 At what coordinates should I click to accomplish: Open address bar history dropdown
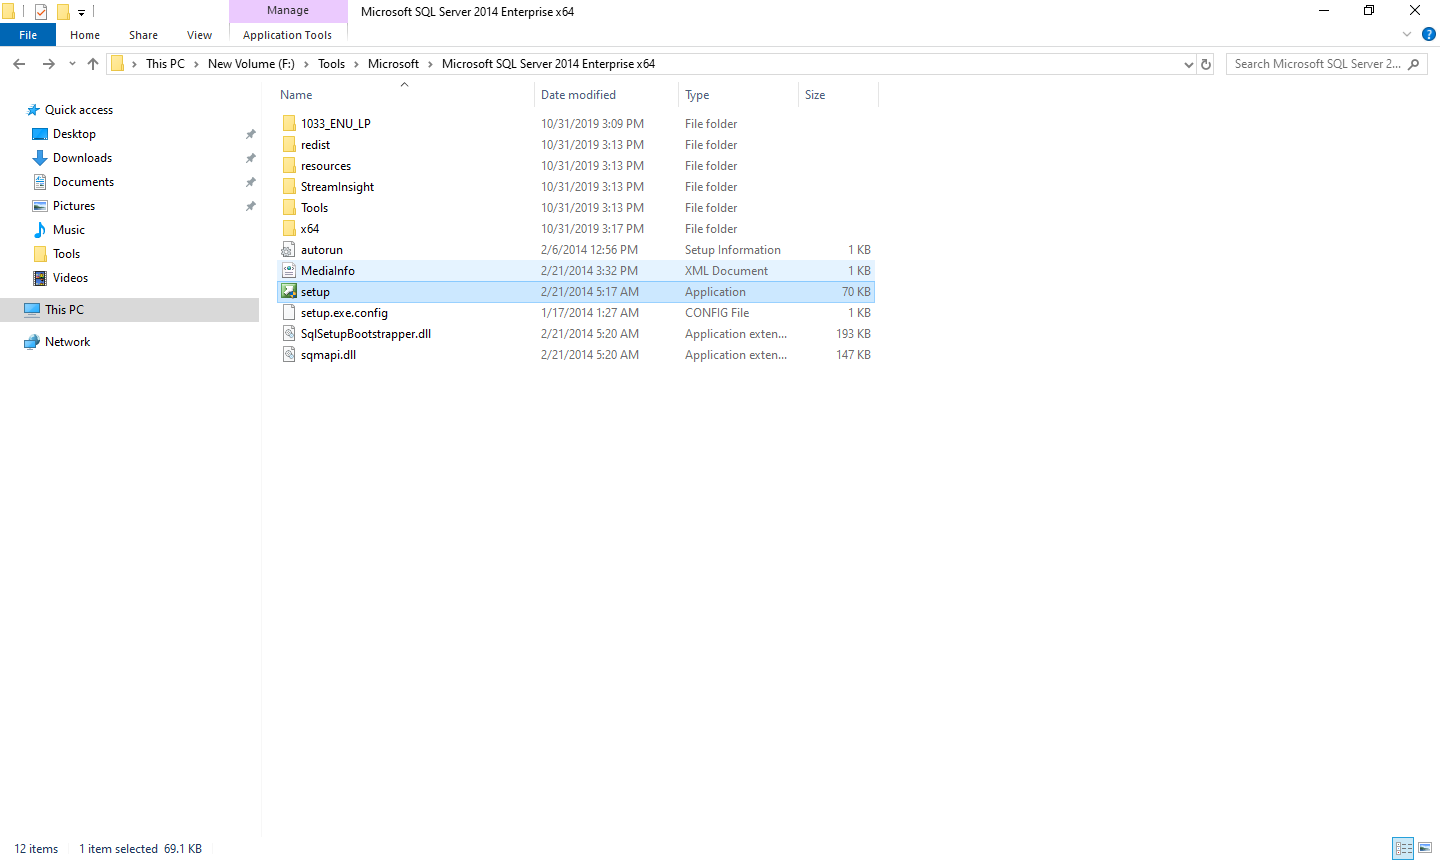(1188, 64)
